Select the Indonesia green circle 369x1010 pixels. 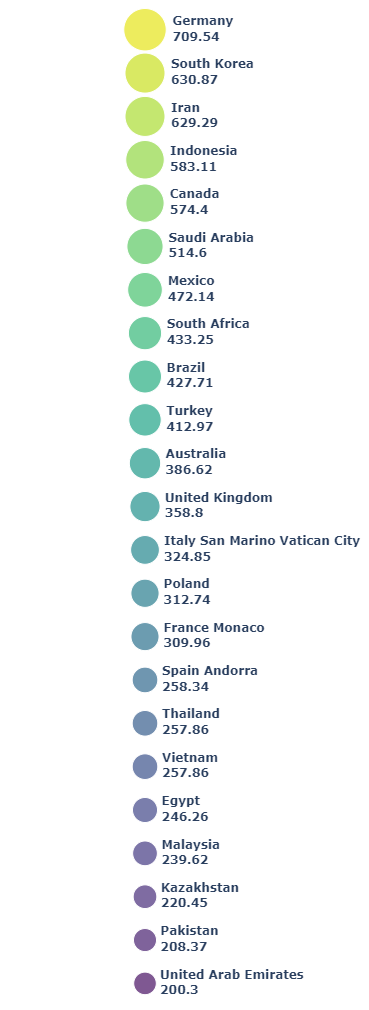pyautogui.click(x=145, y=160)
